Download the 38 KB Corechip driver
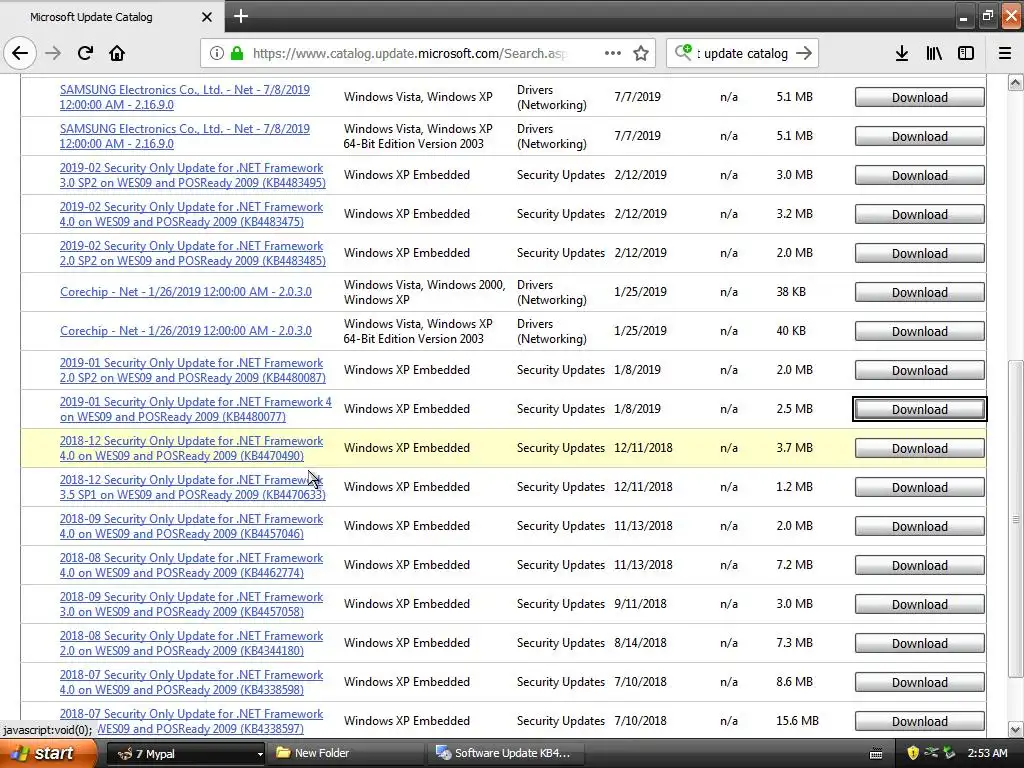 tap(920, 293)
